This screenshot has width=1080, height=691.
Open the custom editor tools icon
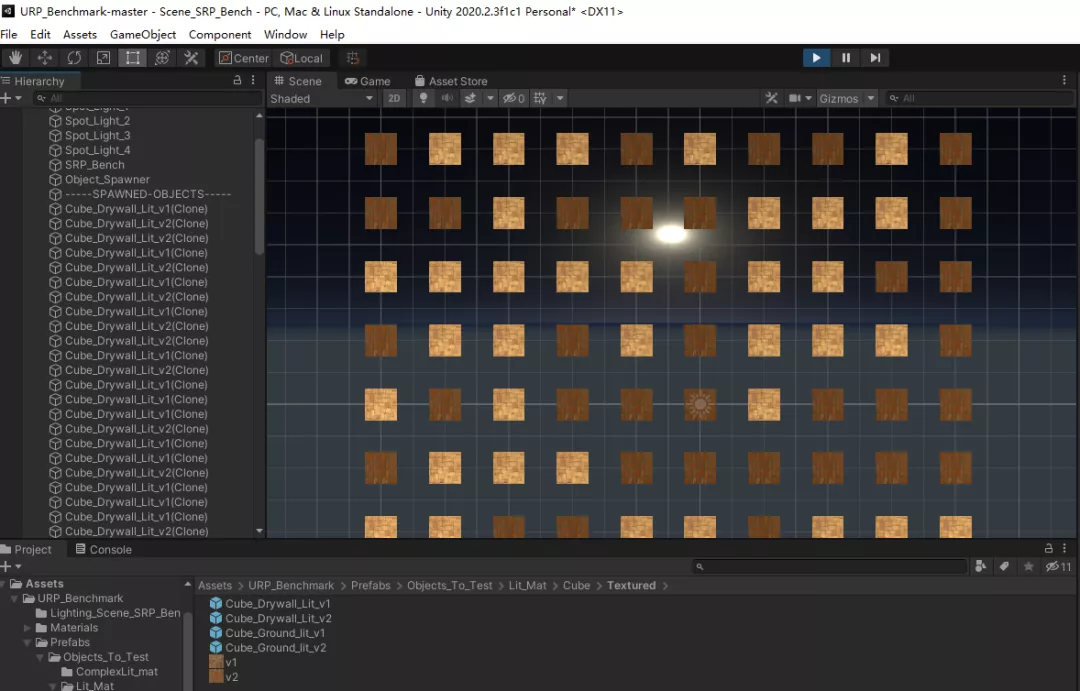click(x=190, y=58)
